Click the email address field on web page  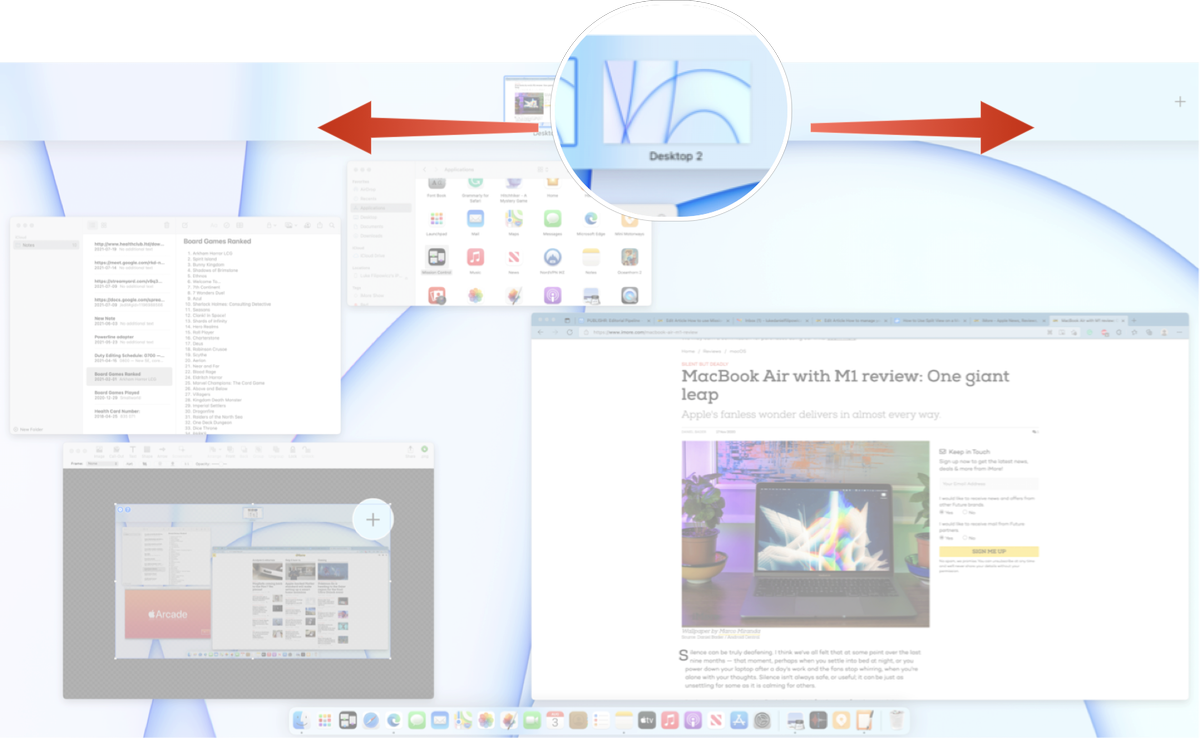click(989, 483)
